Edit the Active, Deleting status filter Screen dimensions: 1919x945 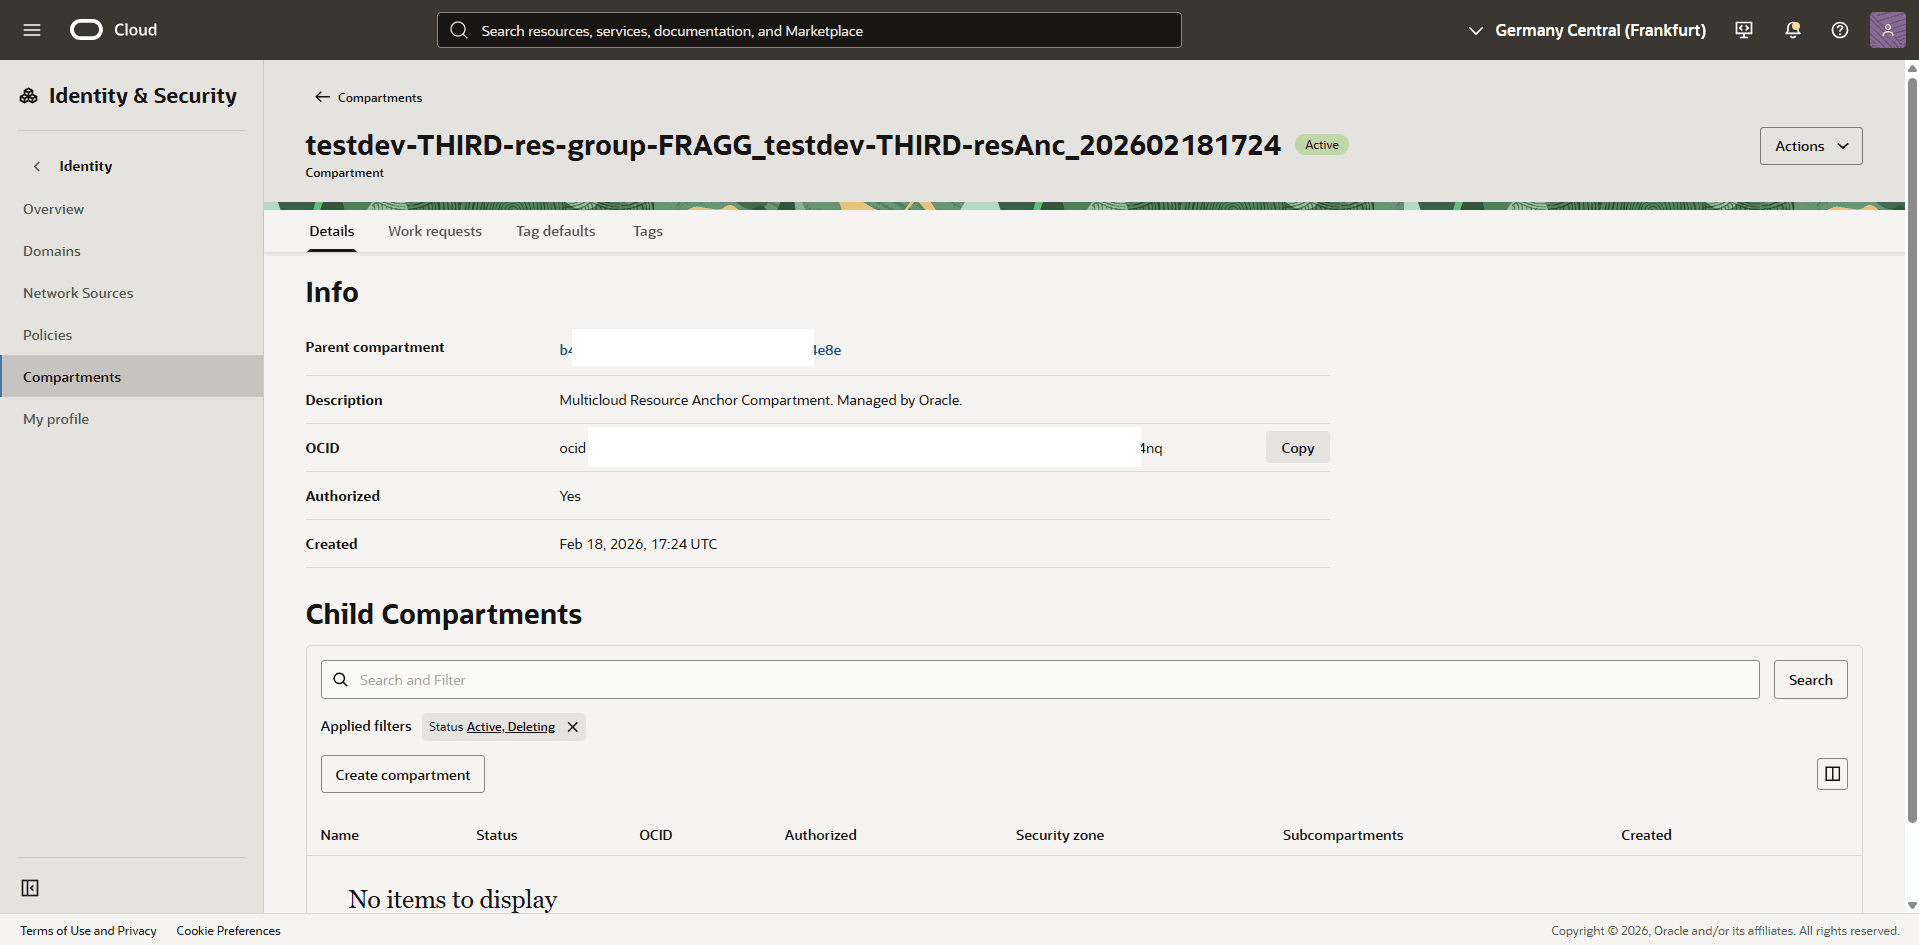click(x=510, y=727)
